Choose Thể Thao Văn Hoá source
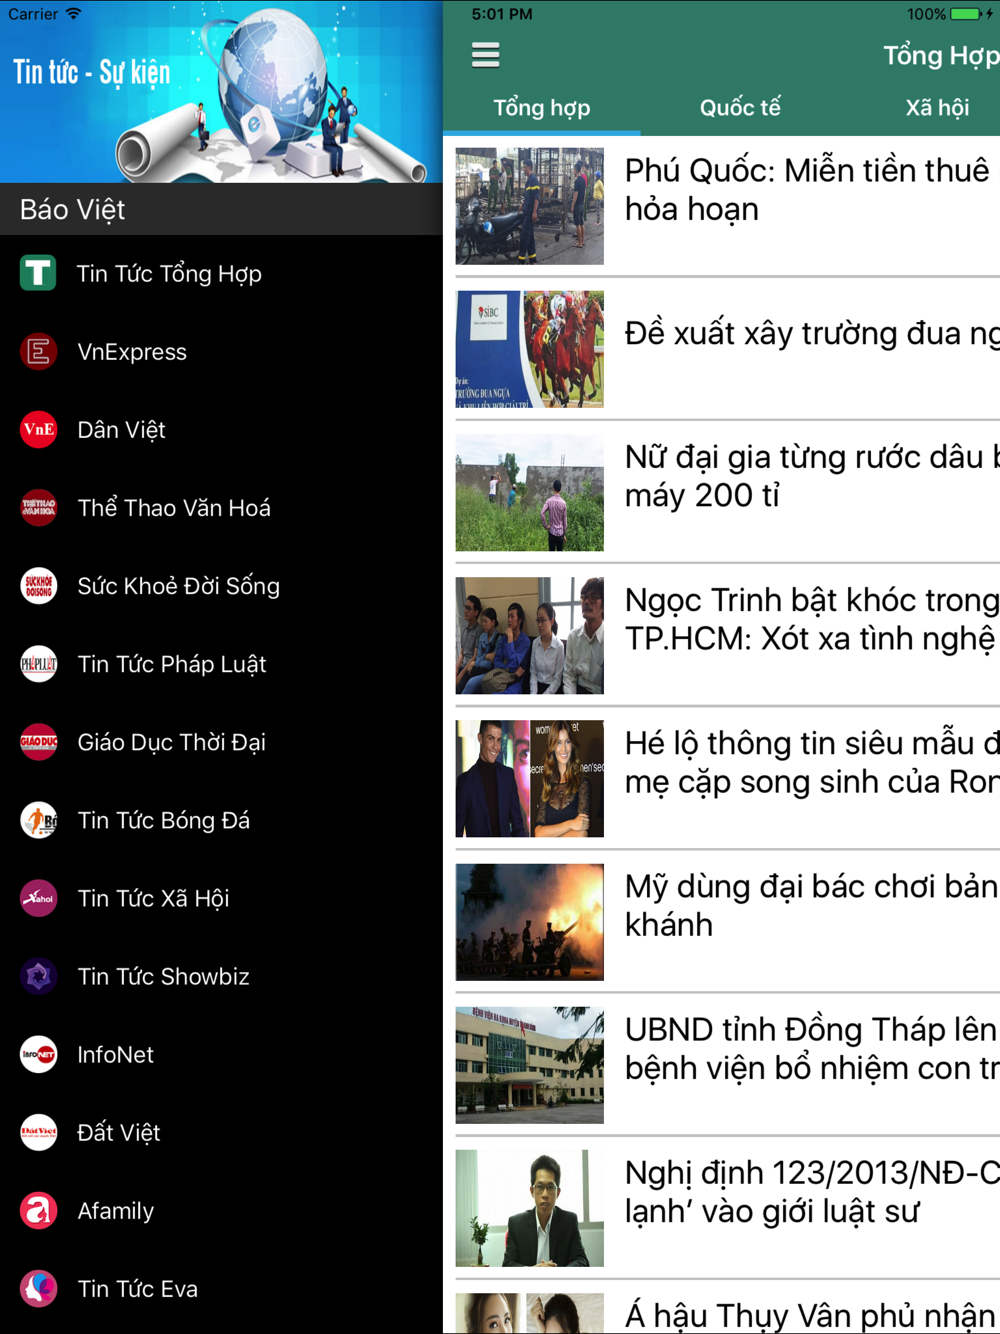Image resolution: width=1000 pixels, height=1334 pixels. [221, 507]
